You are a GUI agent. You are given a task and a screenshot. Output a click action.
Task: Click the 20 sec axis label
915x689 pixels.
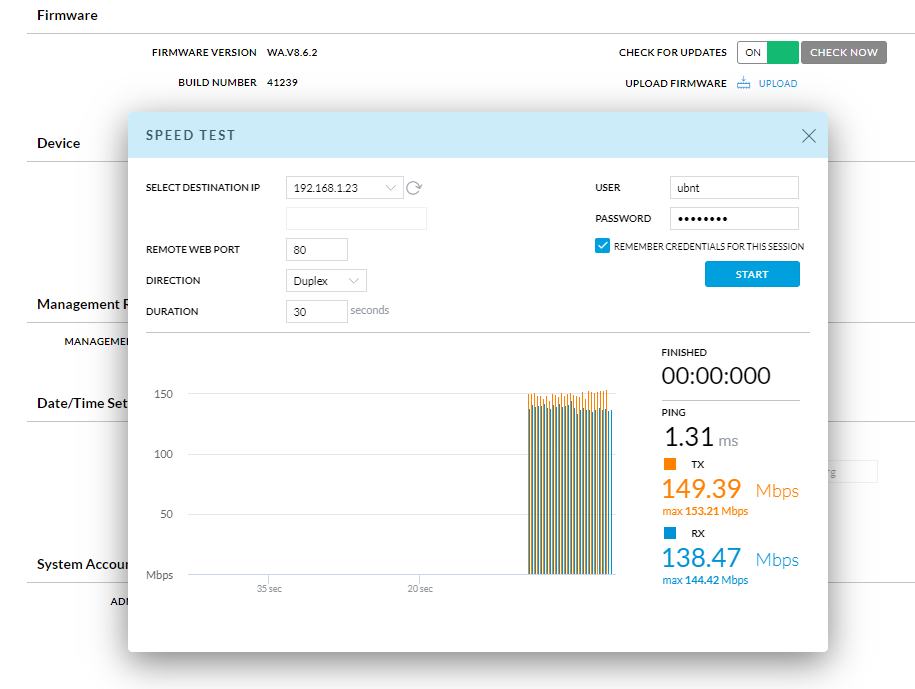pos(420,589)
